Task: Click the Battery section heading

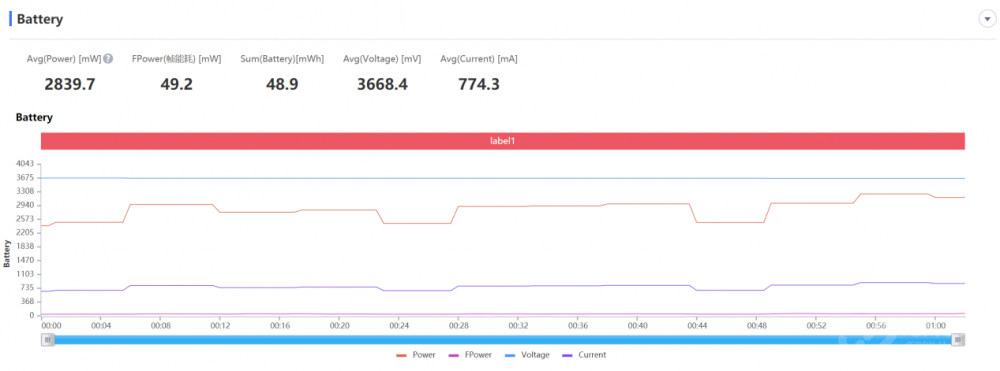Action: click(40, 19)
